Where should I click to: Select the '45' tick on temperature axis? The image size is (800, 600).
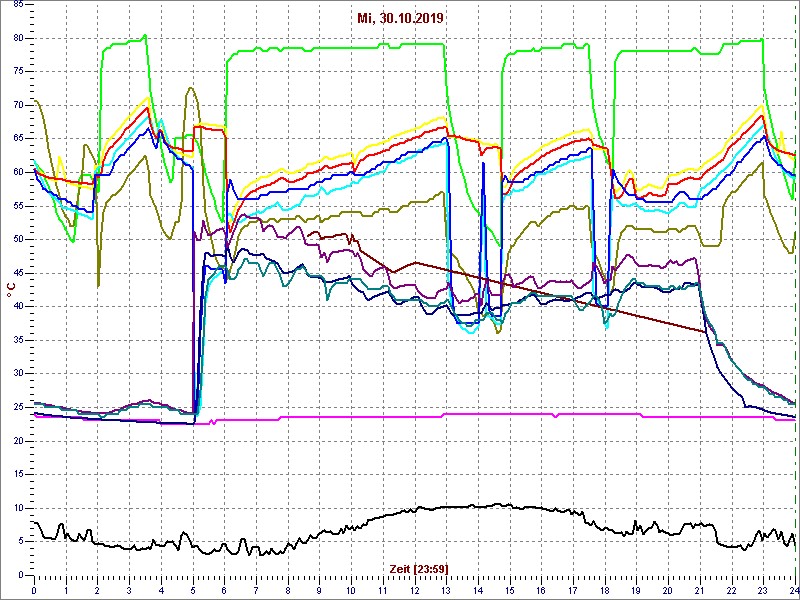(x=18, y=273)
